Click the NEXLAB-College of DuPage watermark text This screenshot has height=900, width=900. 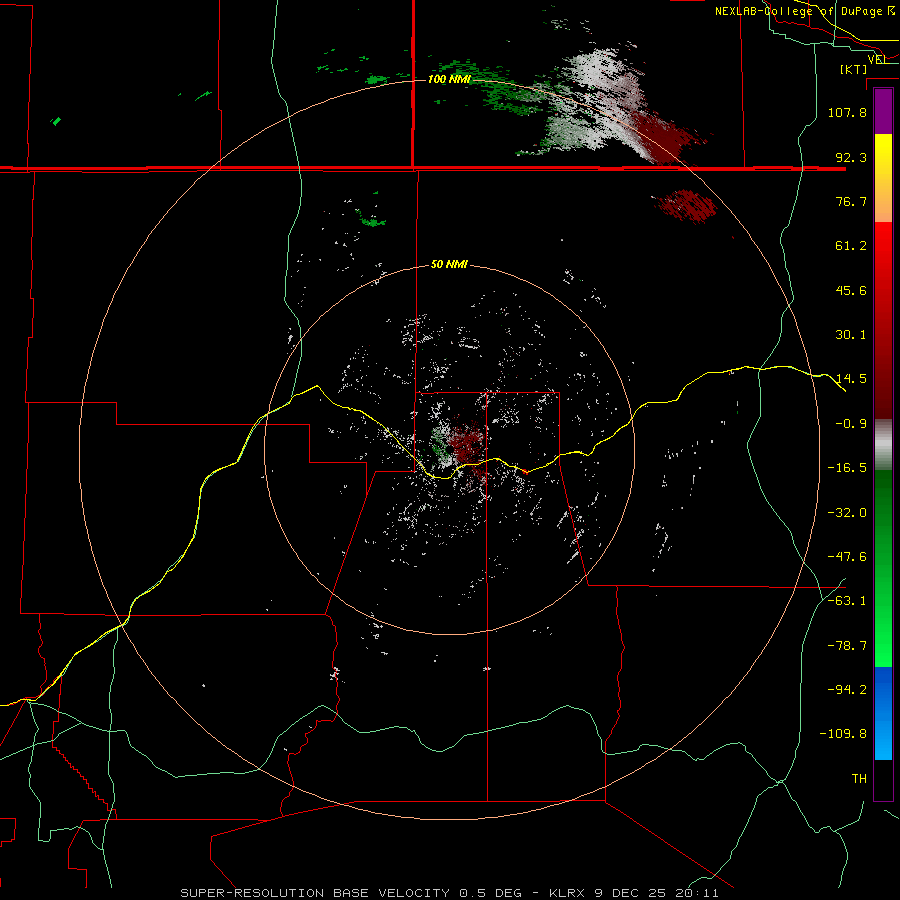(804, 11)
